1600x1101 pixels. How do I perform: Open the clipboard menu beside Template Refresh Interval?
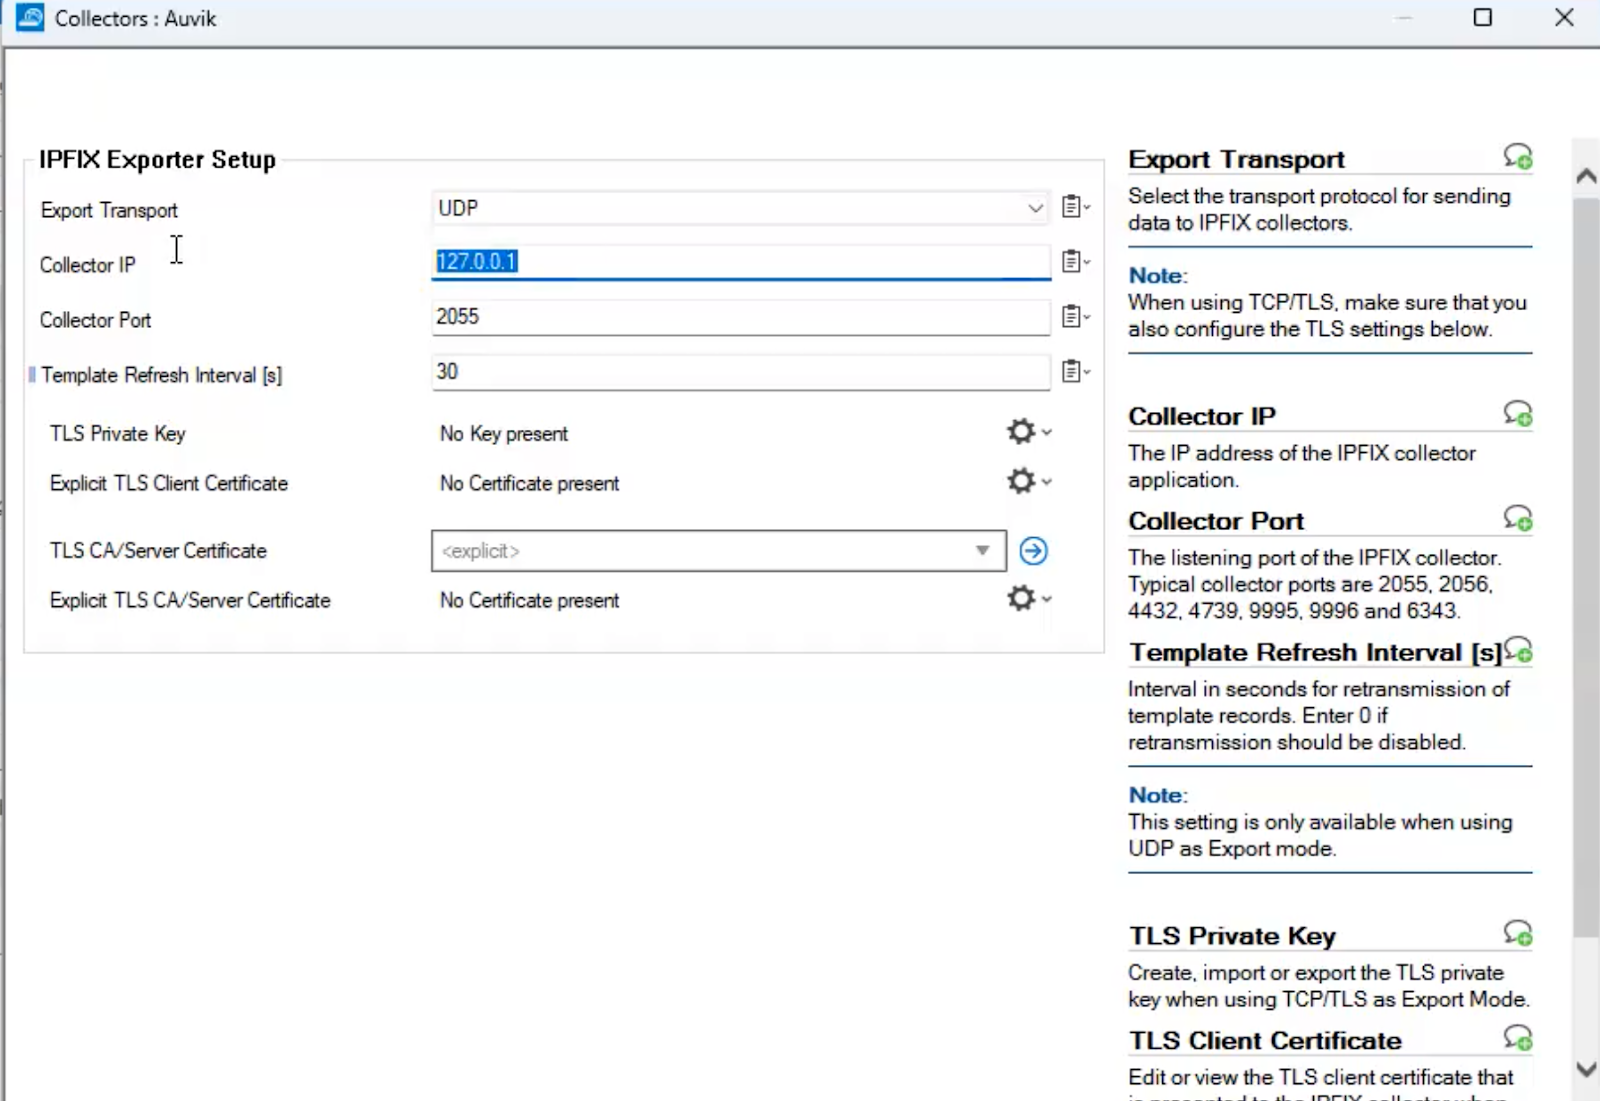tap(1075, 371)
